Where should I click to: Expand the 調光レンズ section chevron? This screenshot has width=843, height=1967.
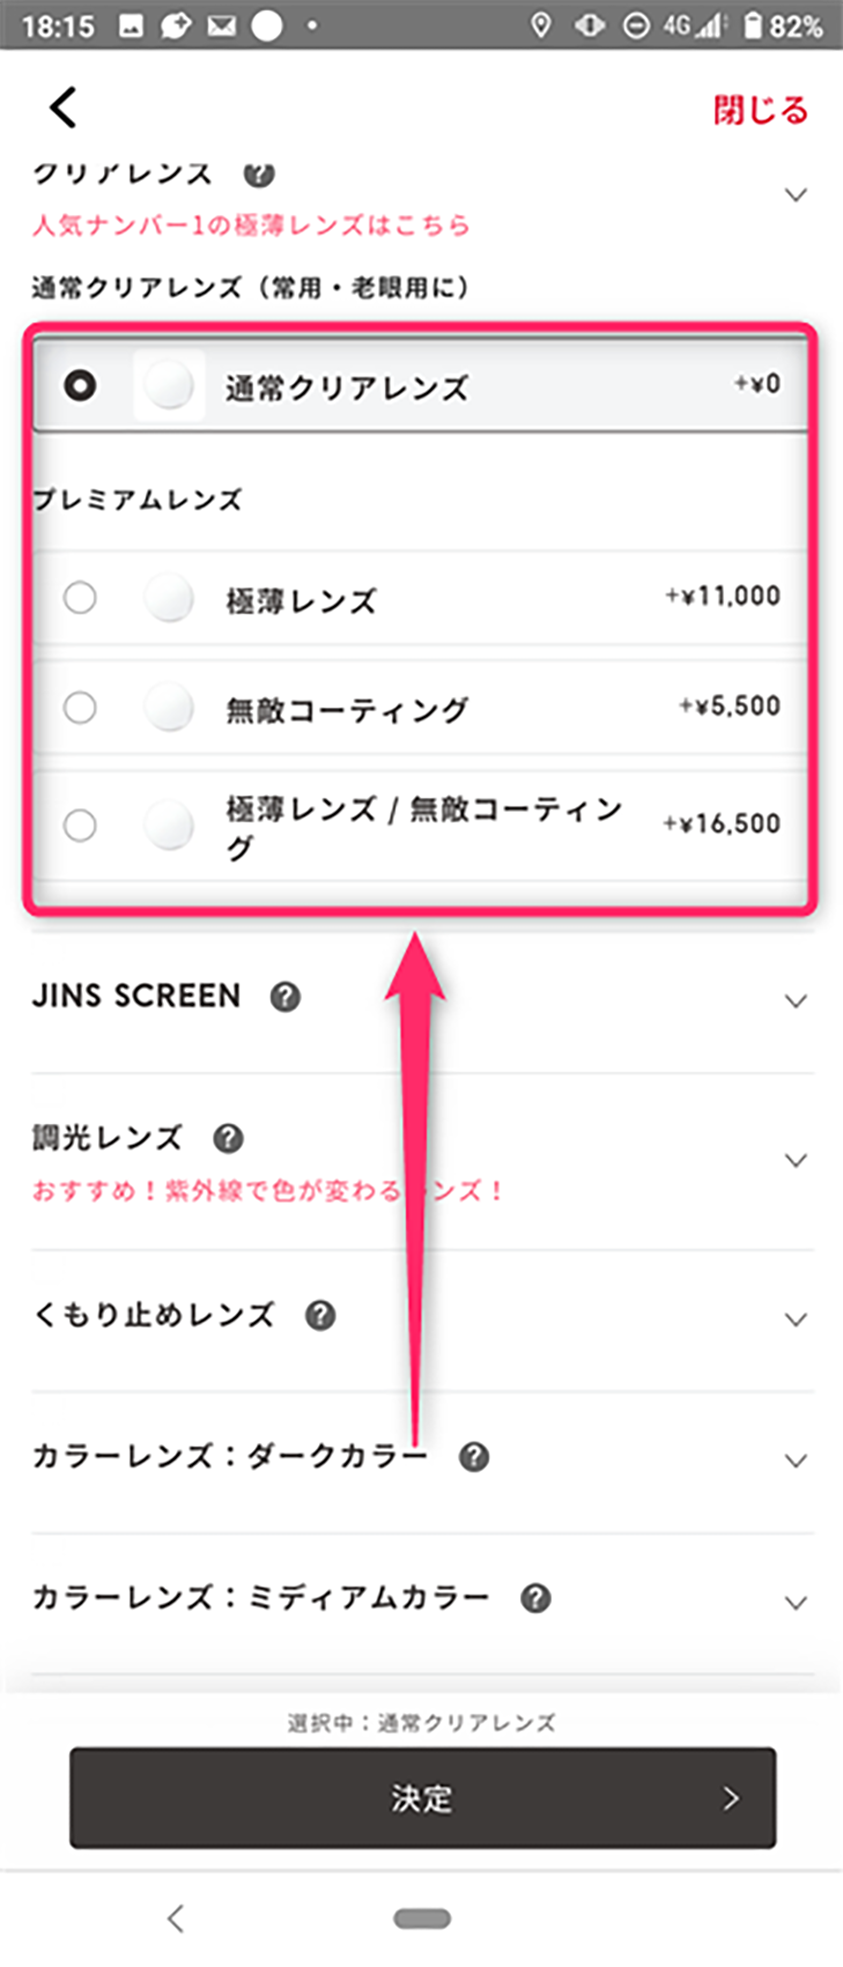pyautogui.click(x=796, y=1160)
